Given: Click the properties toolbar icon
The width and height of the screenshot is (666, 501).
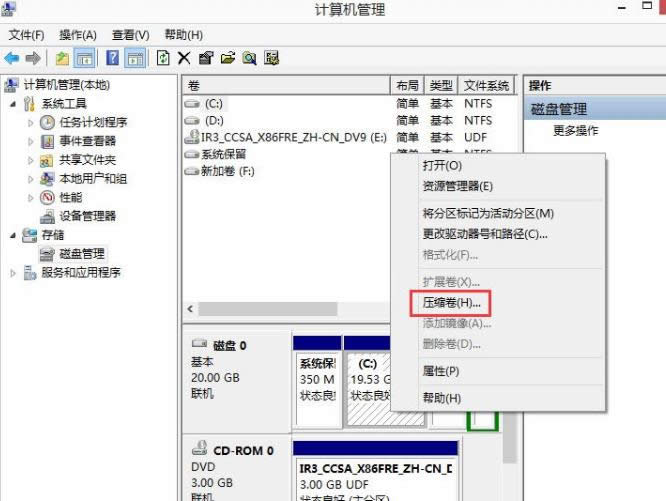Looking at the screenshot, I should (x=205, y=59).
